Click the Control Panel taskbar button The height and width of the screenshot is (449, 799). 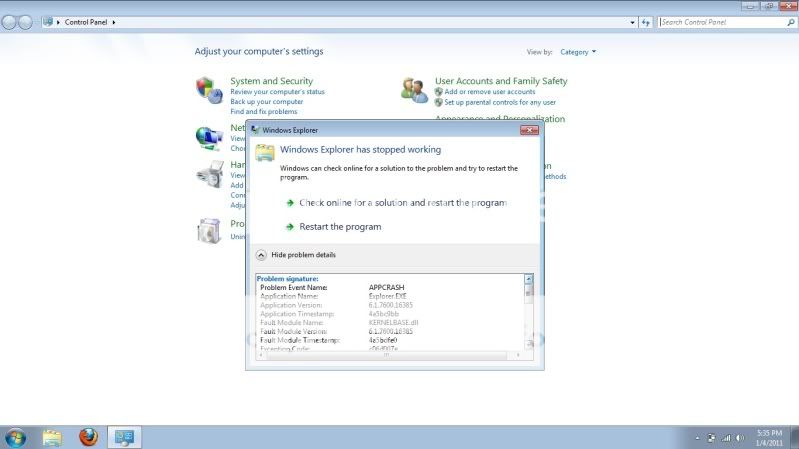125,437
